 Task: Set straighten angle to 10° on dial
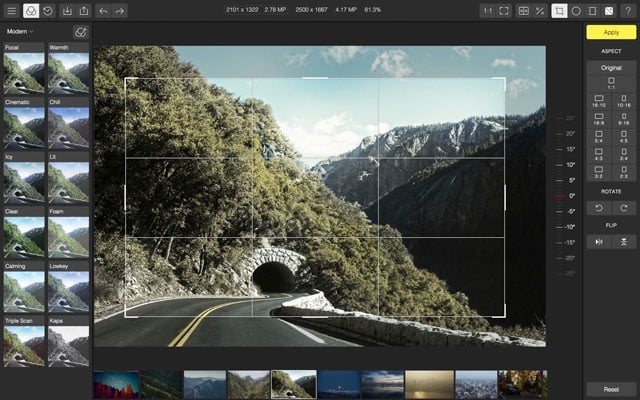(x=570, y=165)
